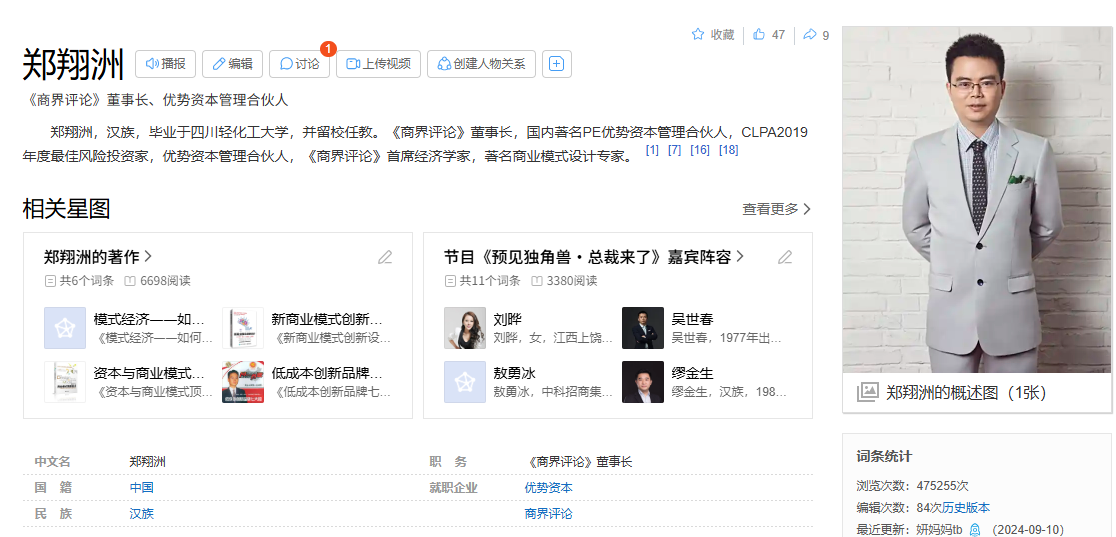Open the 历史版本 link
Viewport: 1116px width, 537px height.
[x=966, y=508]
